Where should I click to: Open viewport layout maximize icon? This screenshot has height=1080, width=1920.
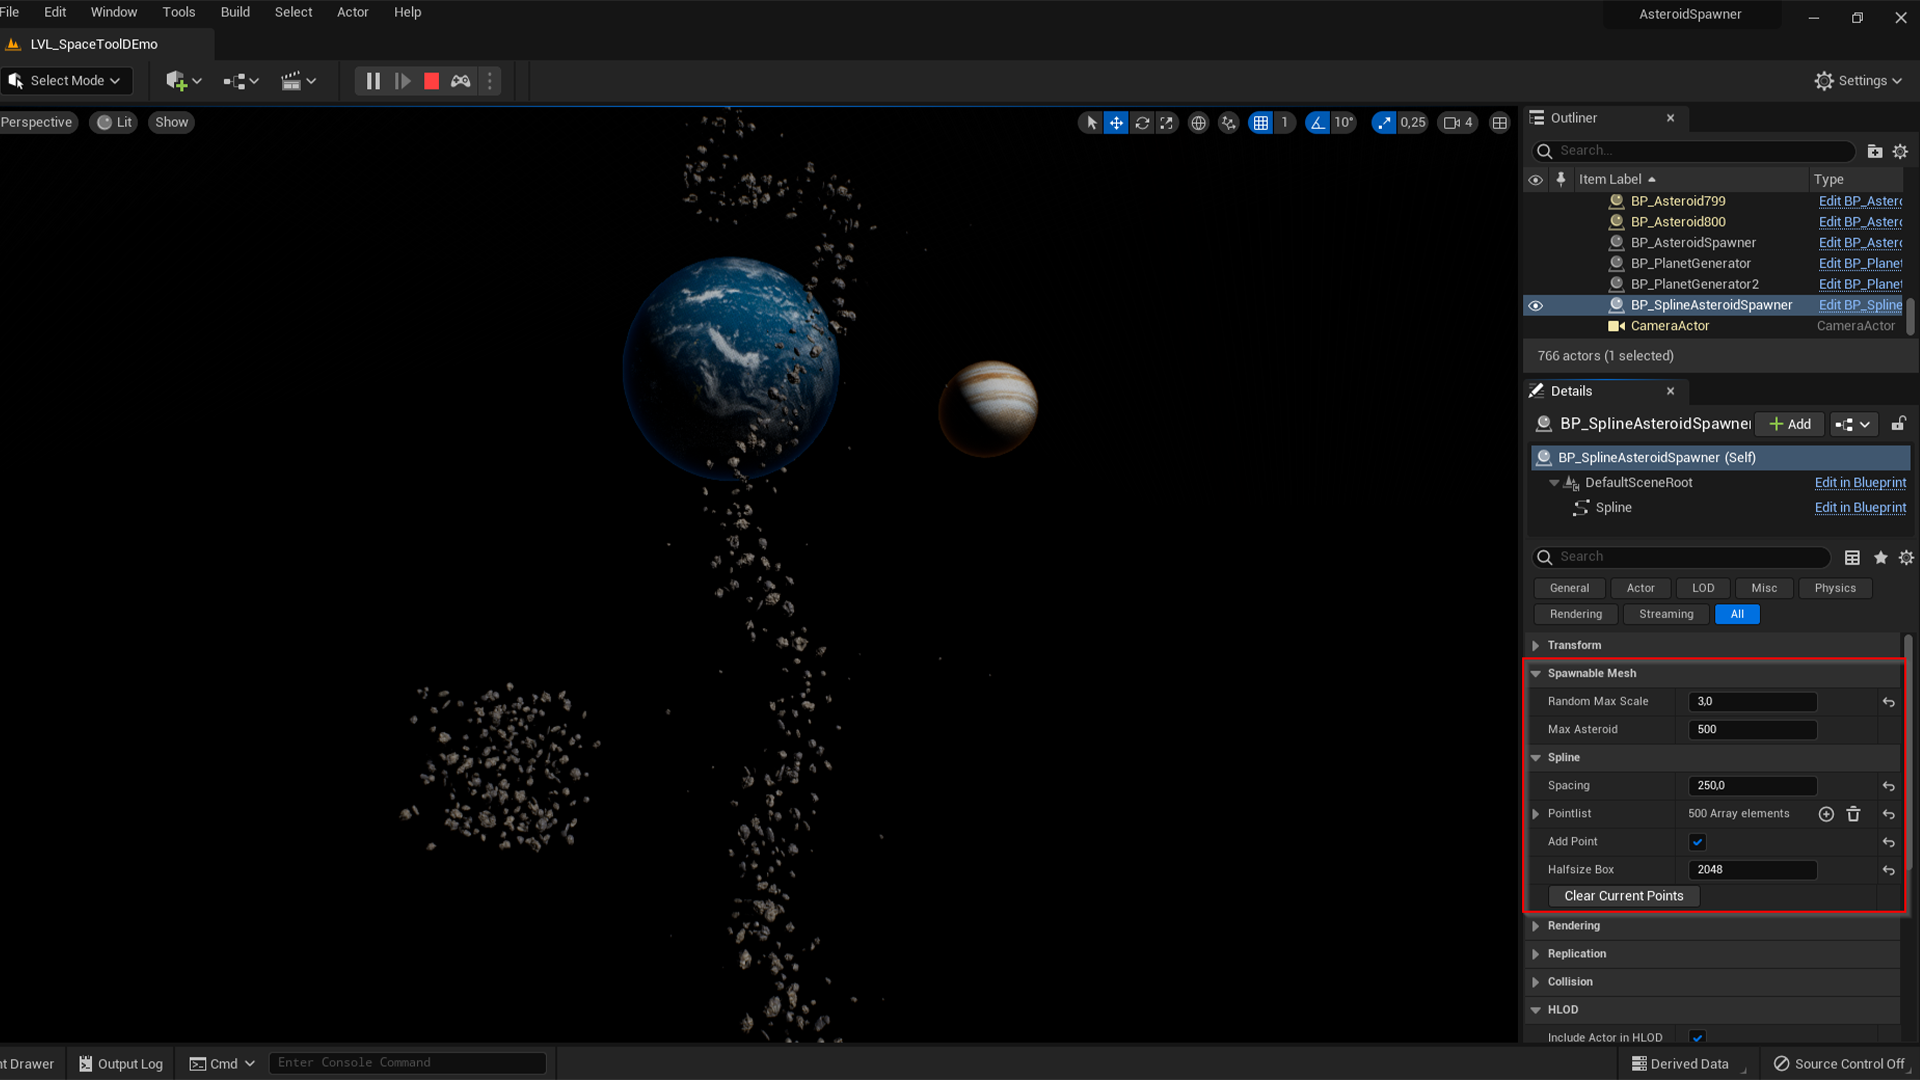pos(1499,122)
